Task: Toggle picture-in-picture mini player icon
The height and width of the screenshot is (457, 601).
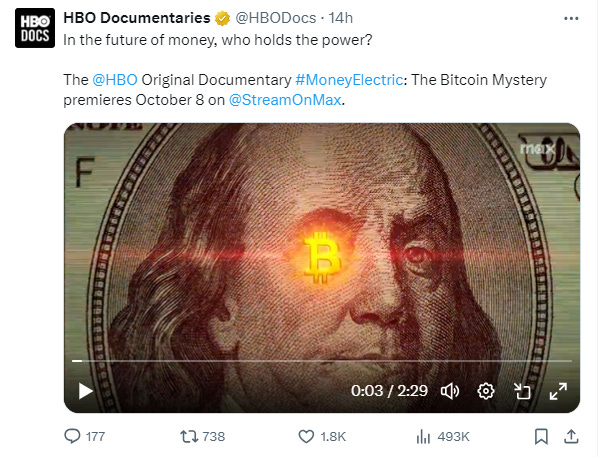Action: (x=522, y=391)
